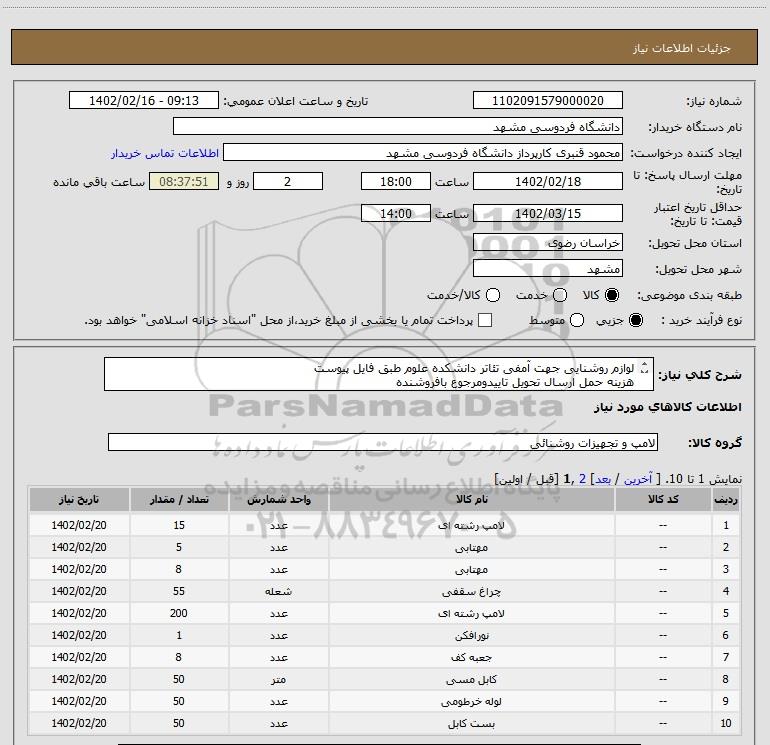Click the ردیف column header
The height and width of the screenshot is (745, 770).
pyautogui.click(x=726, y=499)
